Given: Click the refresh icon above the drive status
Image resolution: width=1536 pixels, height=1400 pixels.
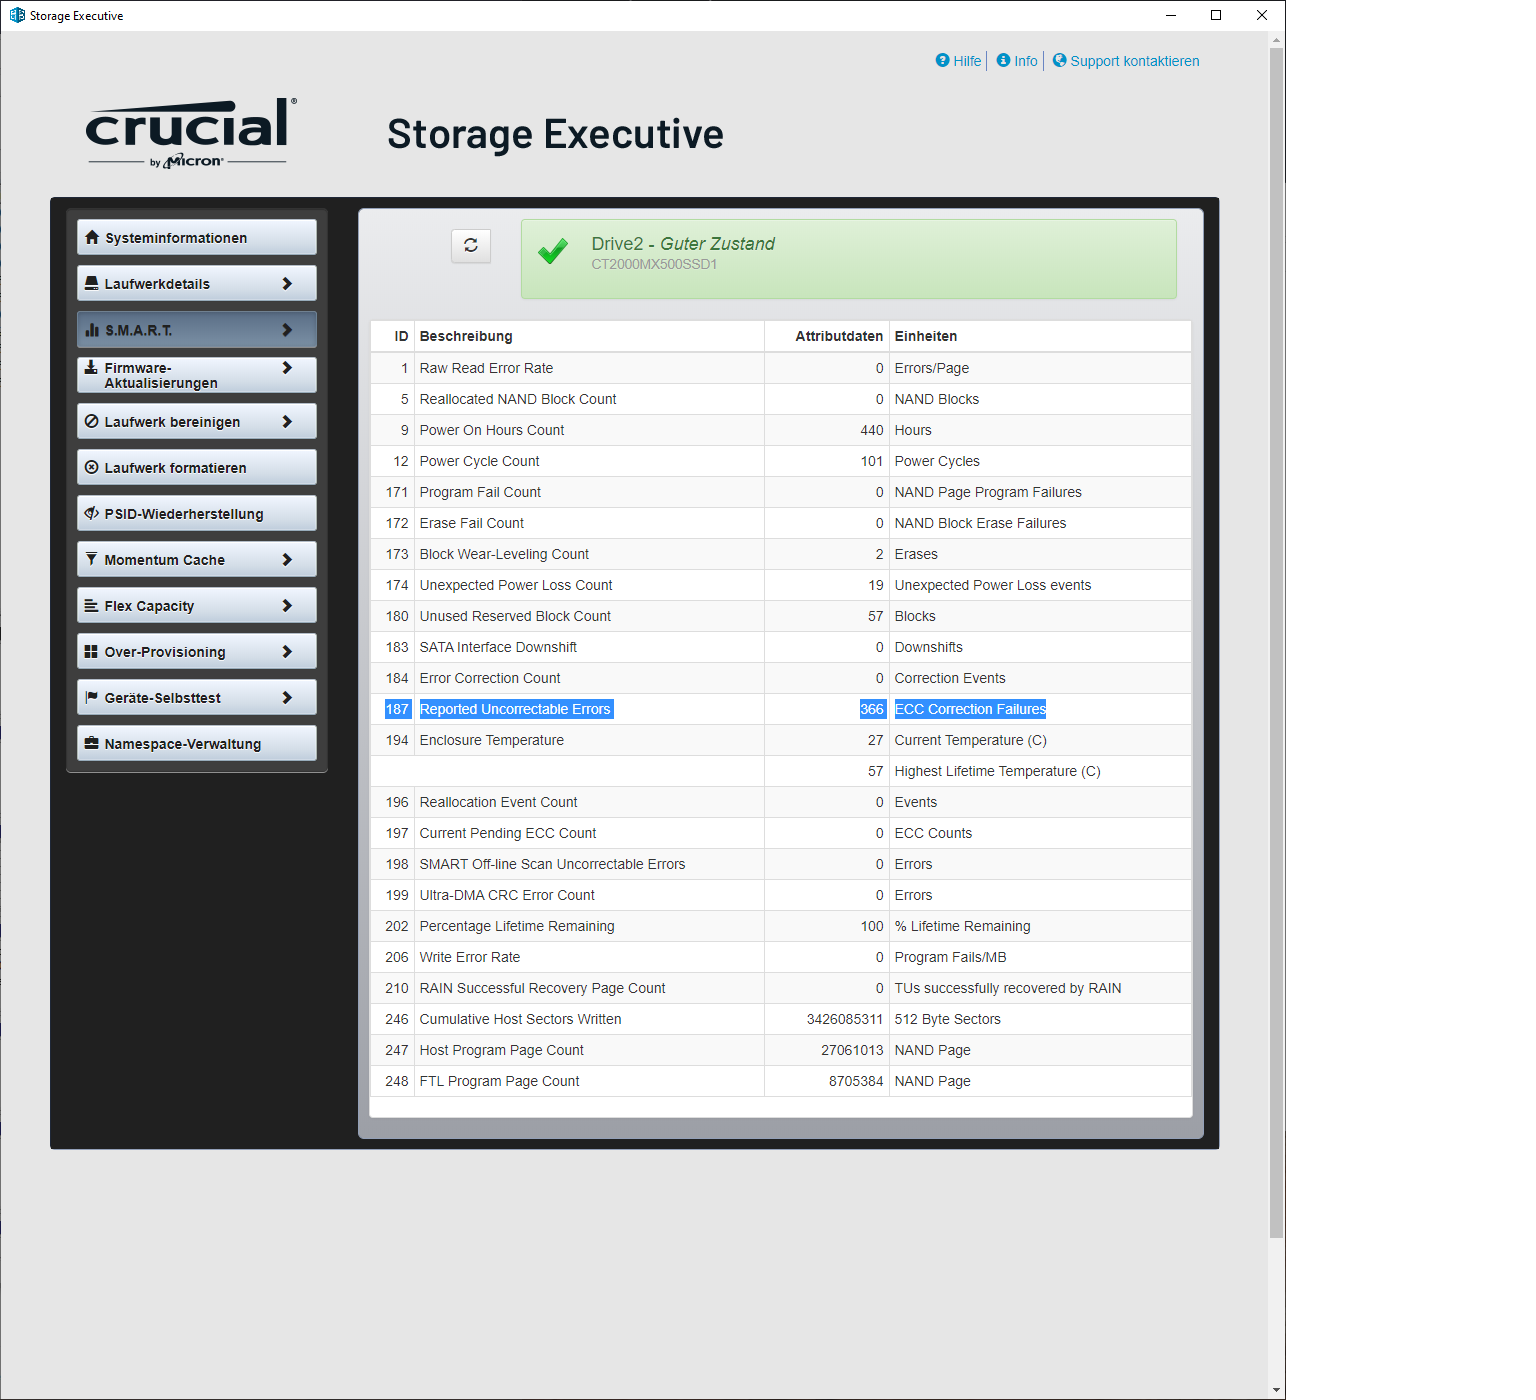Looking at the screenshot, I should 470,245.
